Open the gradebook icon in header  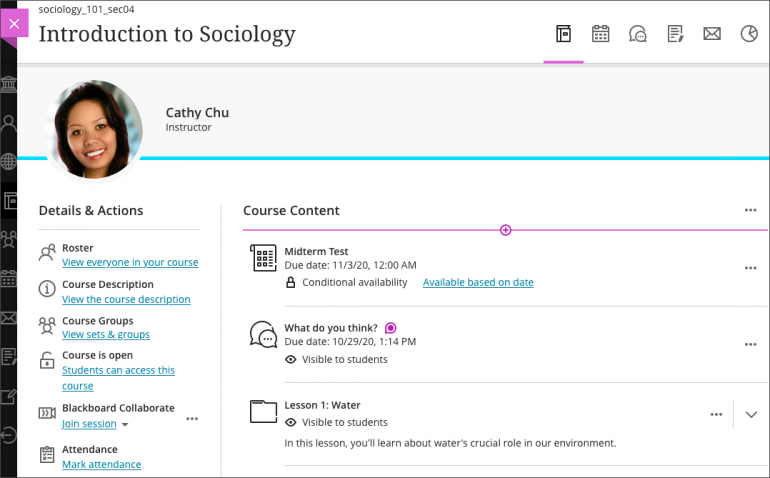click(675, 34)
